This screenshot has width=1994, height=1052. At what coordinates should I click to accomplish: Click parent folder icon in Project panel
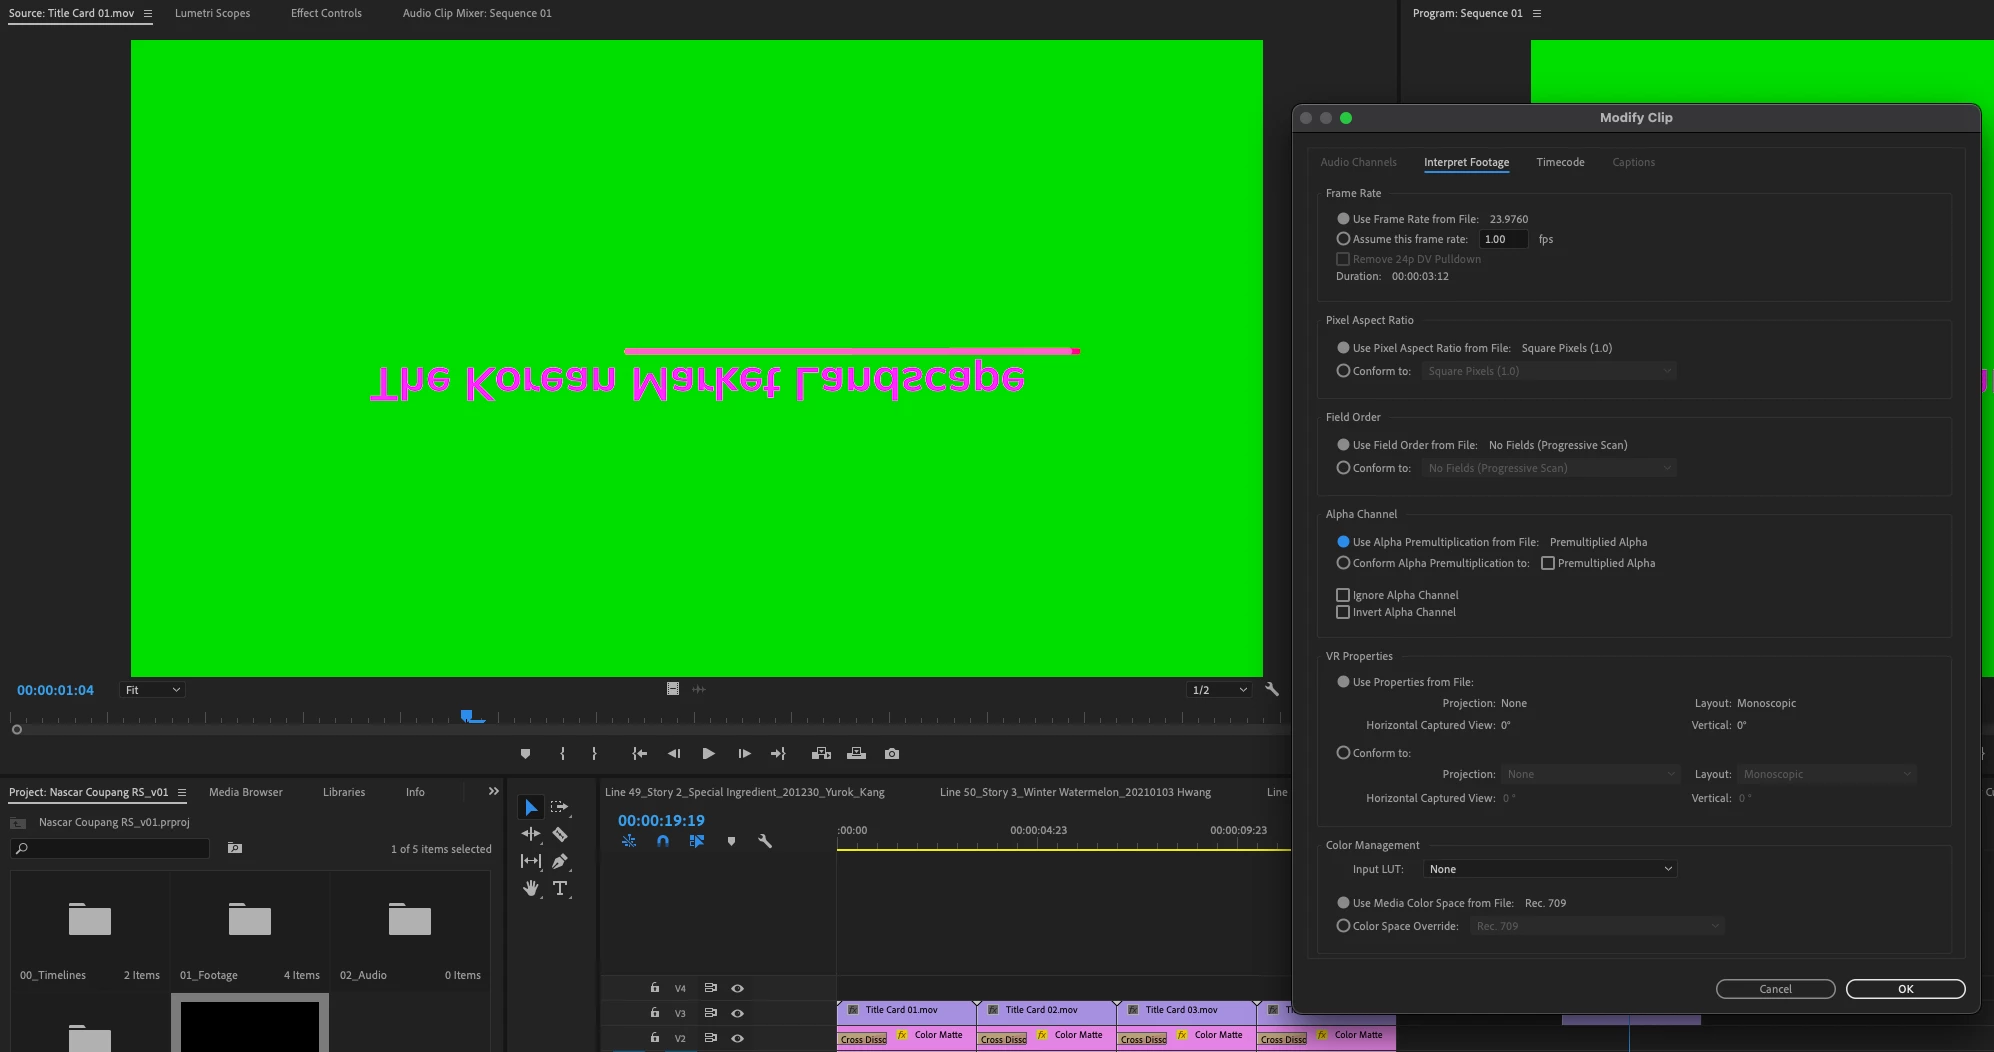(x=18, y=822)
